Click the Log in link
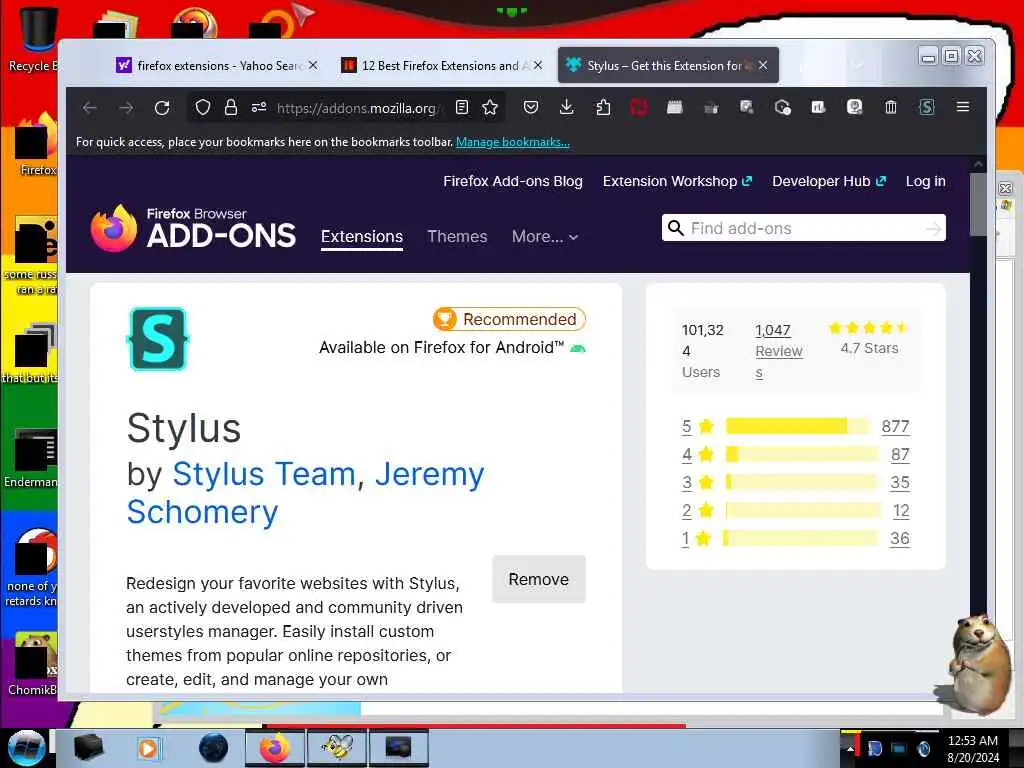This screenshot has height=768, width=1024. pos(925,181)
